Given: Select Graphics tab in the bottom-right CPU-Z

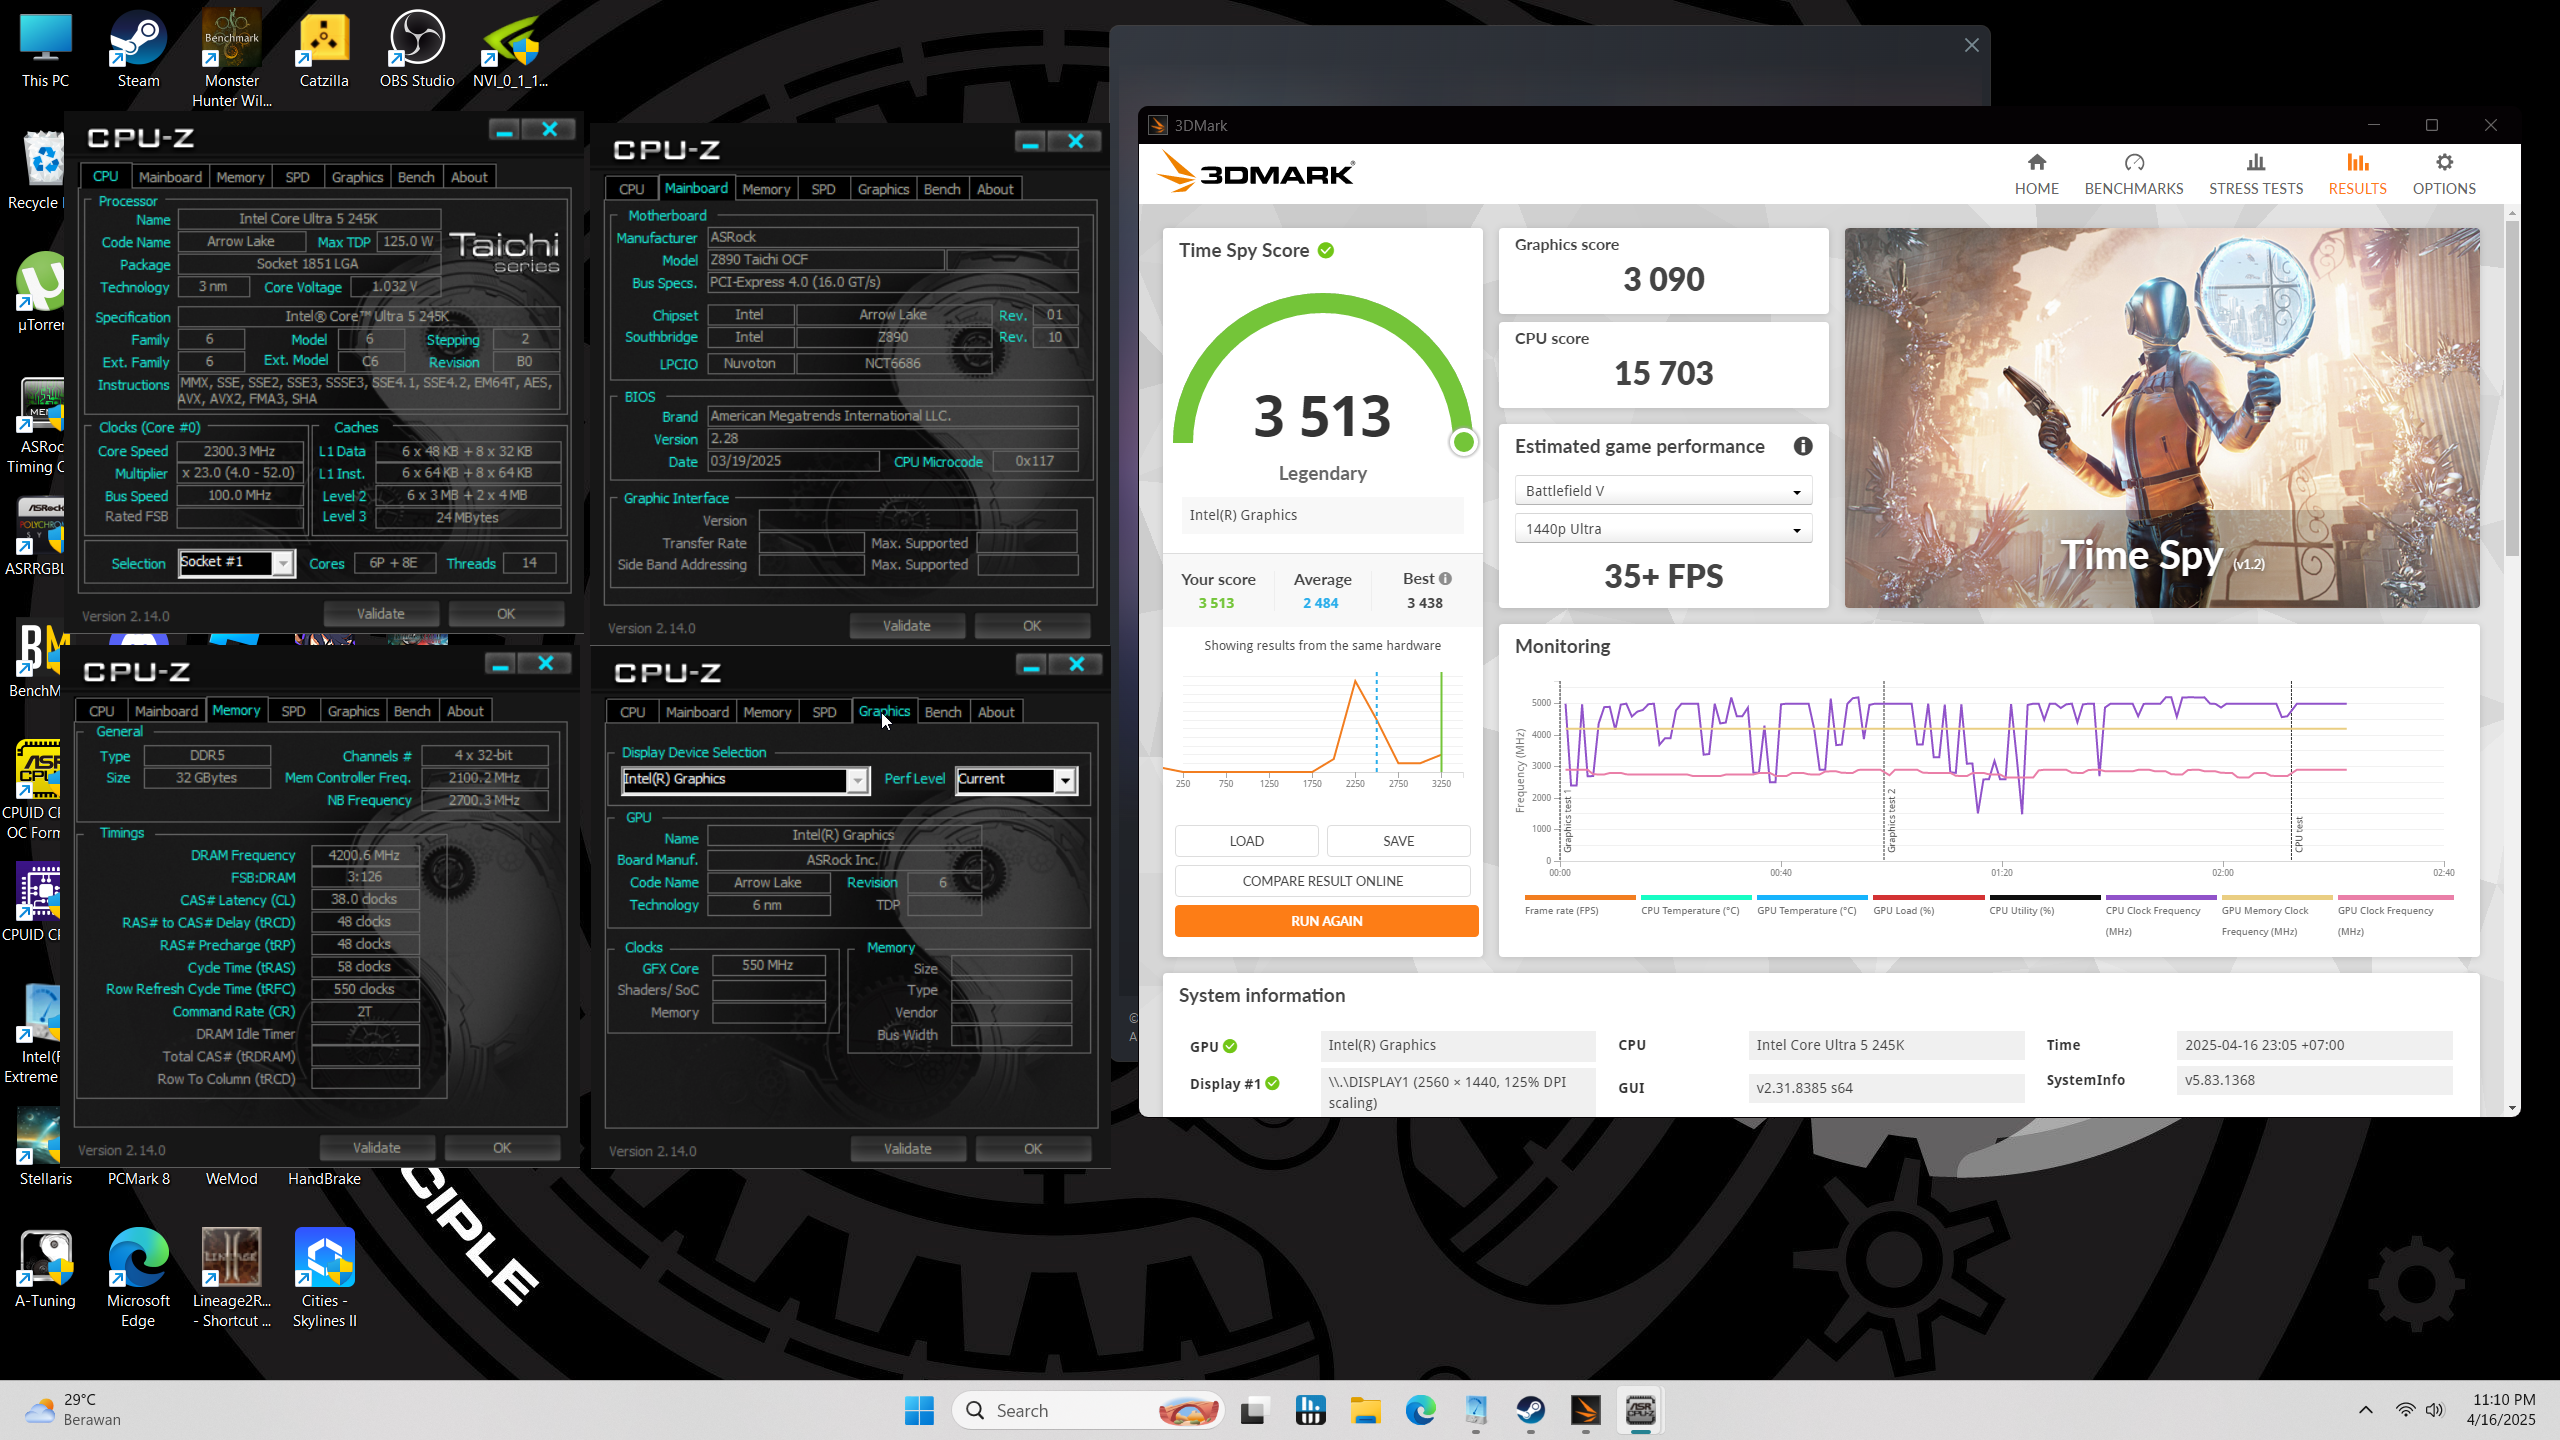Looking at the screenshot, I should pyautogui.click(x=884, y=711).
